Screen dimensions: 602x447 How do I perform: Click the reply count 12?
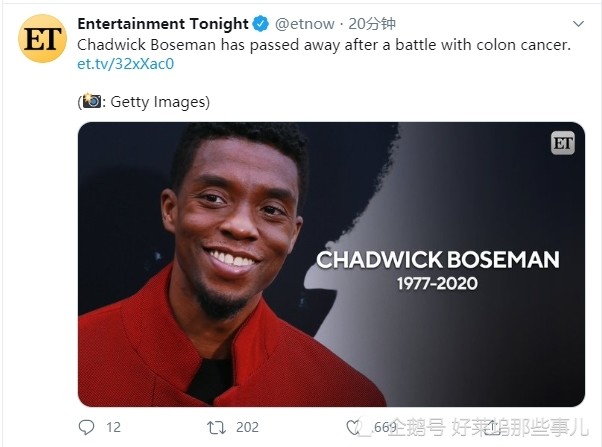113,427
